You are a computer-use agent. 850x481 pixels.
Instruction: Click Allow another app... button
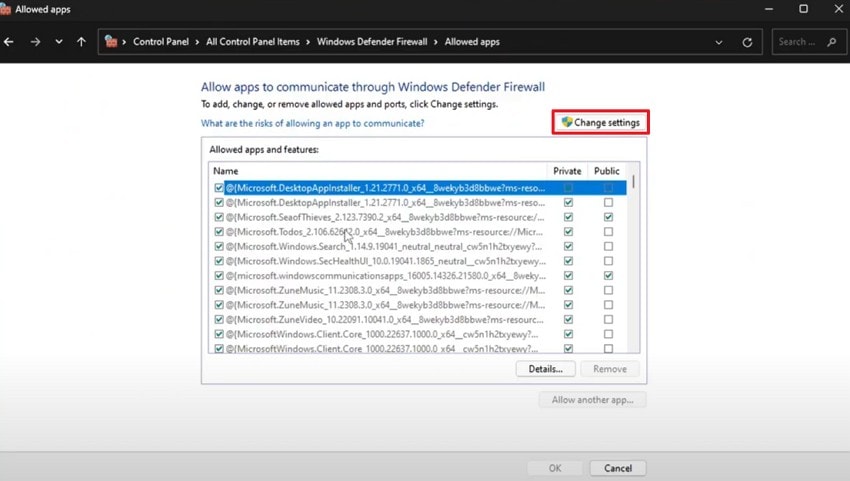click(x=593, y=400)
